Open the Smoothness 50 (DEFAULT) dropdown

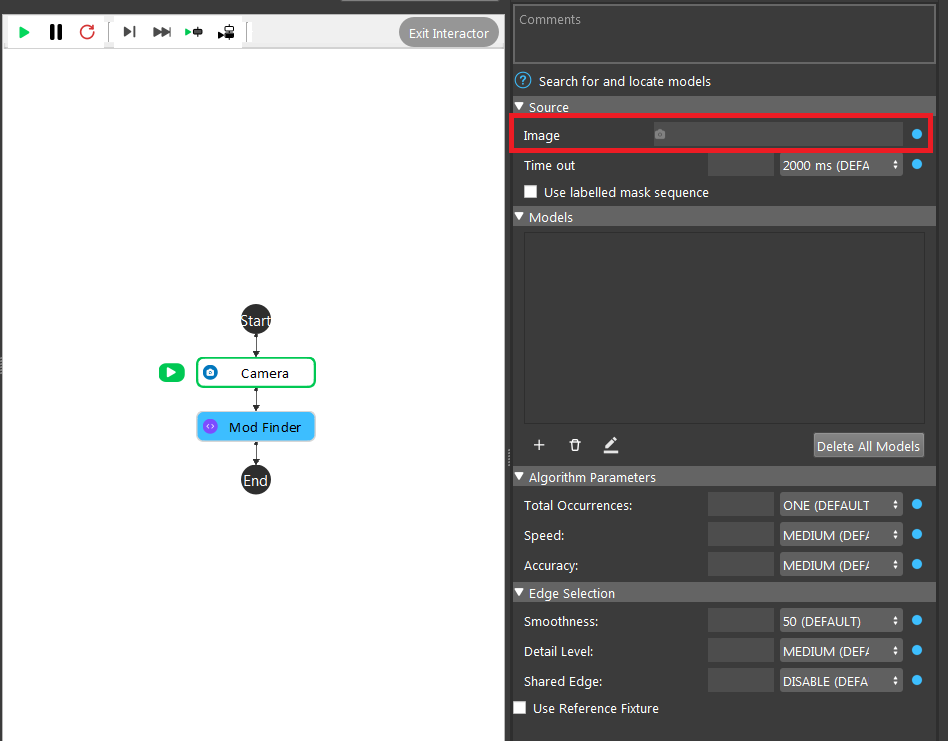[x=841, y=621]
